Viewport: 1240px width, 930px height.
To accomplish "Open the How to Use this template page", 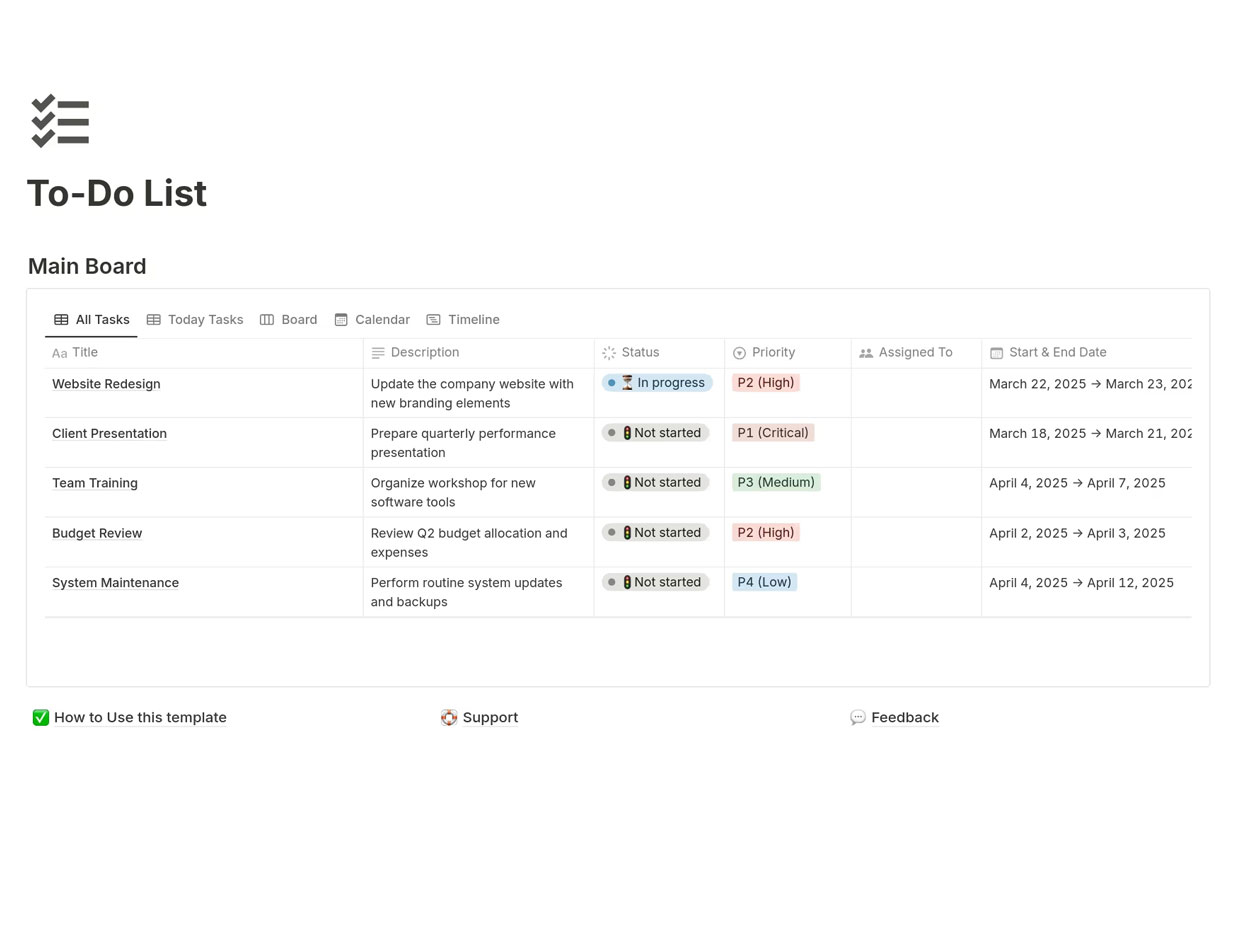I will [140, 717].
